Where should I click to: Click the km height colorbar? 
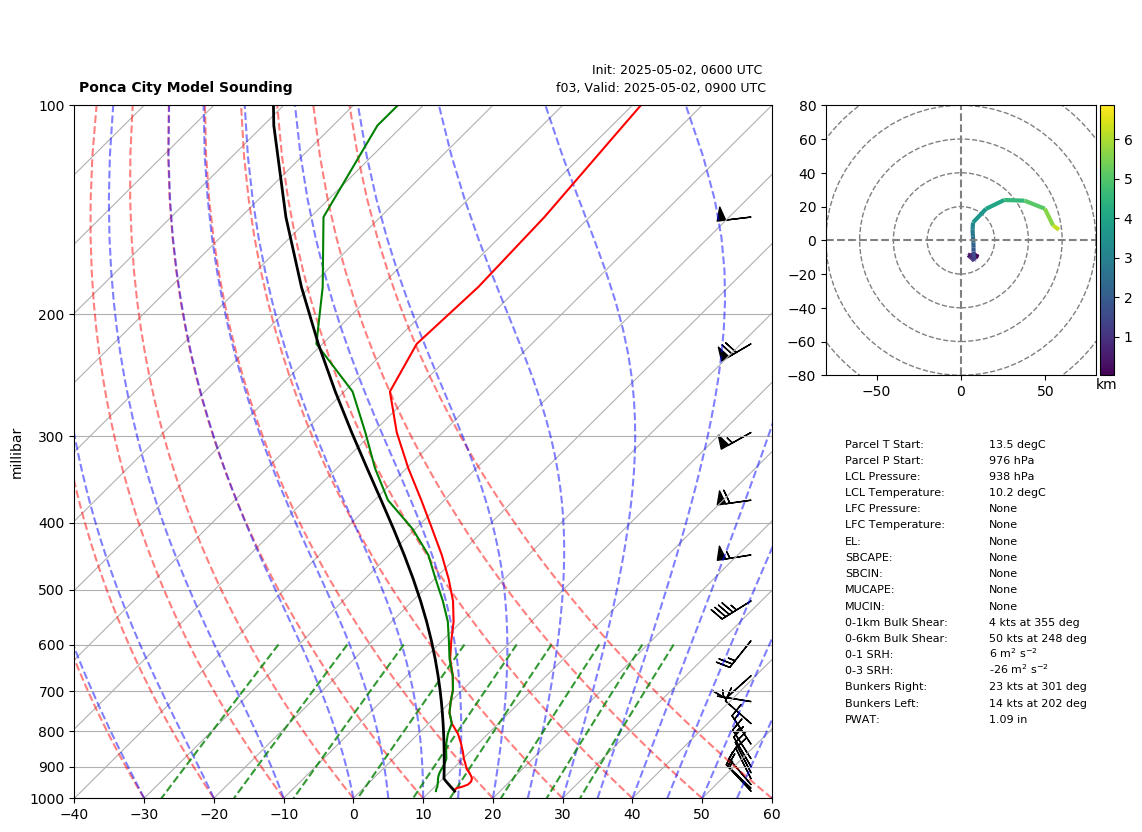click(x=1107, y=240)
